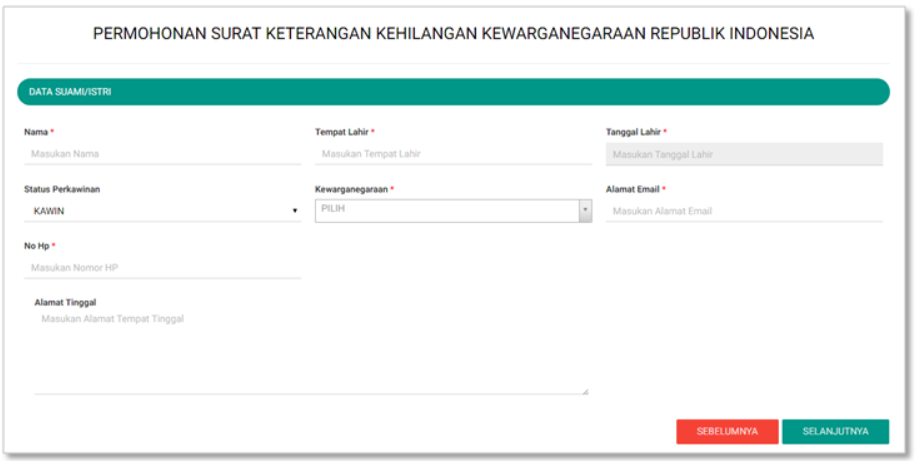Click the page title Permohonan Surat Keterangan
Viewport: 915px width, 461px height.
453,34
